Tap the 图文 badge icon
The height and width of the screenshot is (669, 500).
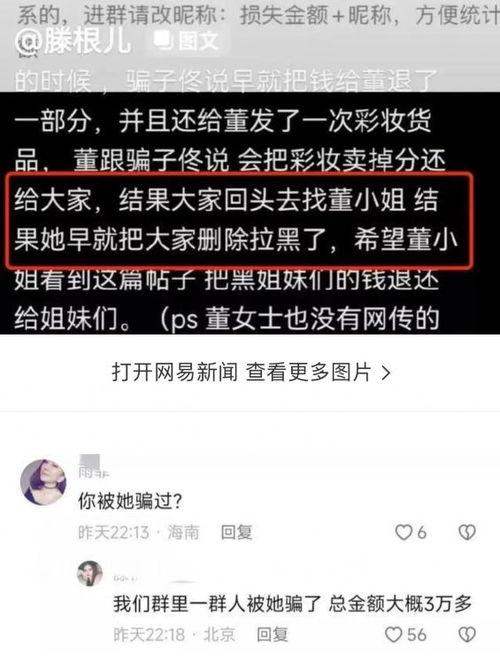pyautogui.click(x=164, y=41)
